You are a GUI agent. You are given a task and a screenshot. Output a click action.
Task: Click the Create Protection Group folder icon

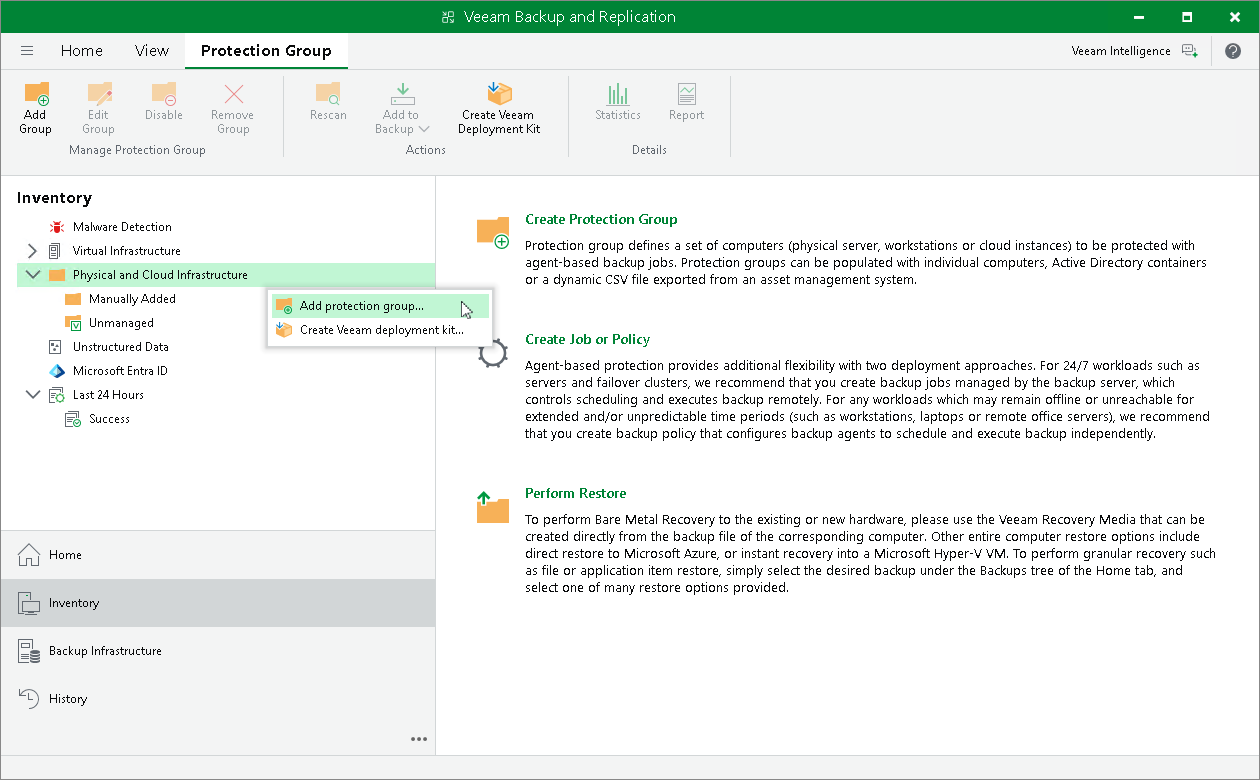pyautogui.click(x=493, y=232)
